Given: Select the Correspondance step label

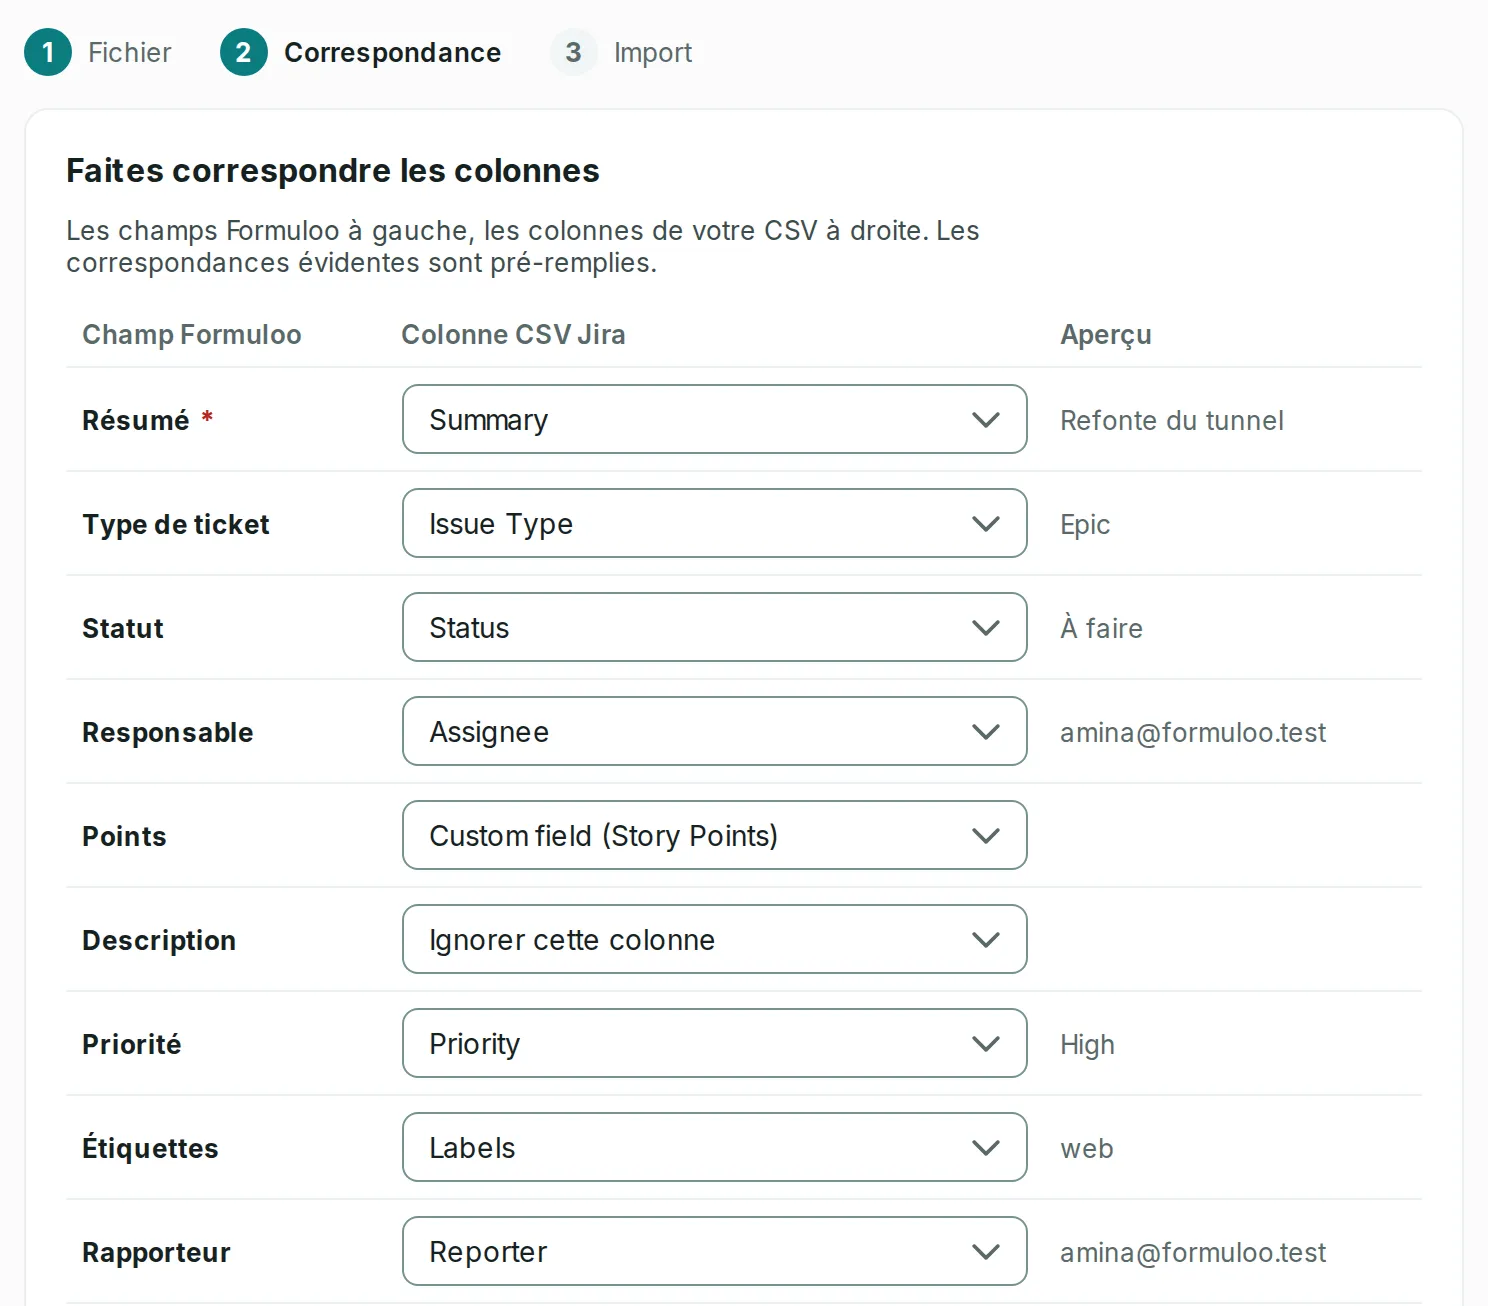Looking at the screenshot, I should click(393, 52).
